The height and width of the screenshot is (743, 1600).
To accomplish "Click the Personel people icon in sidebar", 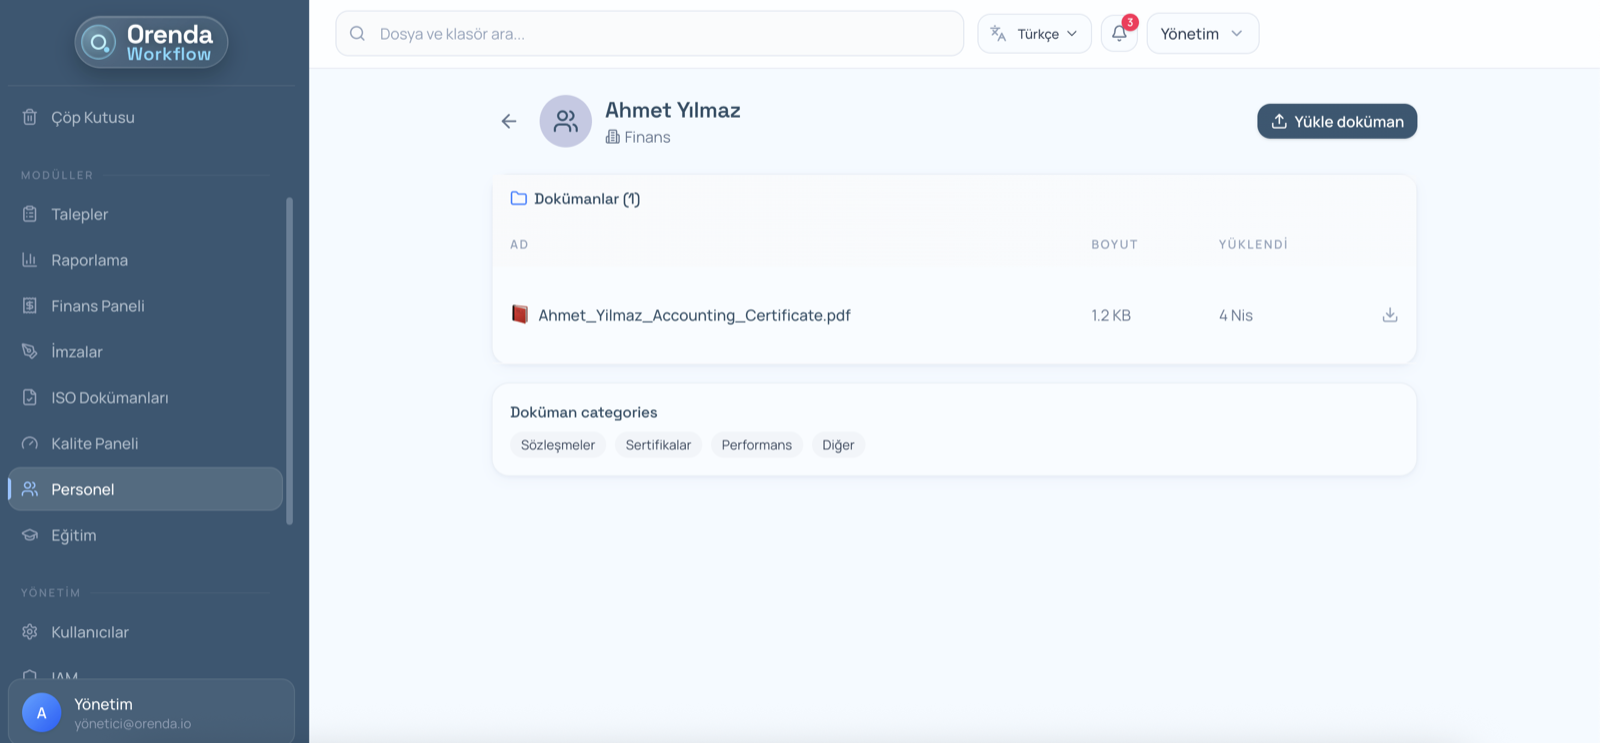I will point(30,489).
